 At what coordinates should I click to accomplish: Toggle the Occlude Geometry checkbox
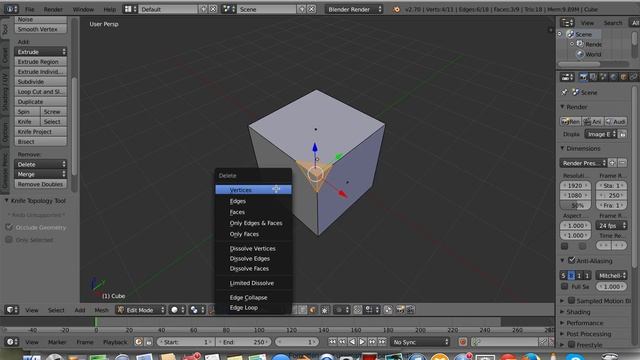(x=9, y=227)
